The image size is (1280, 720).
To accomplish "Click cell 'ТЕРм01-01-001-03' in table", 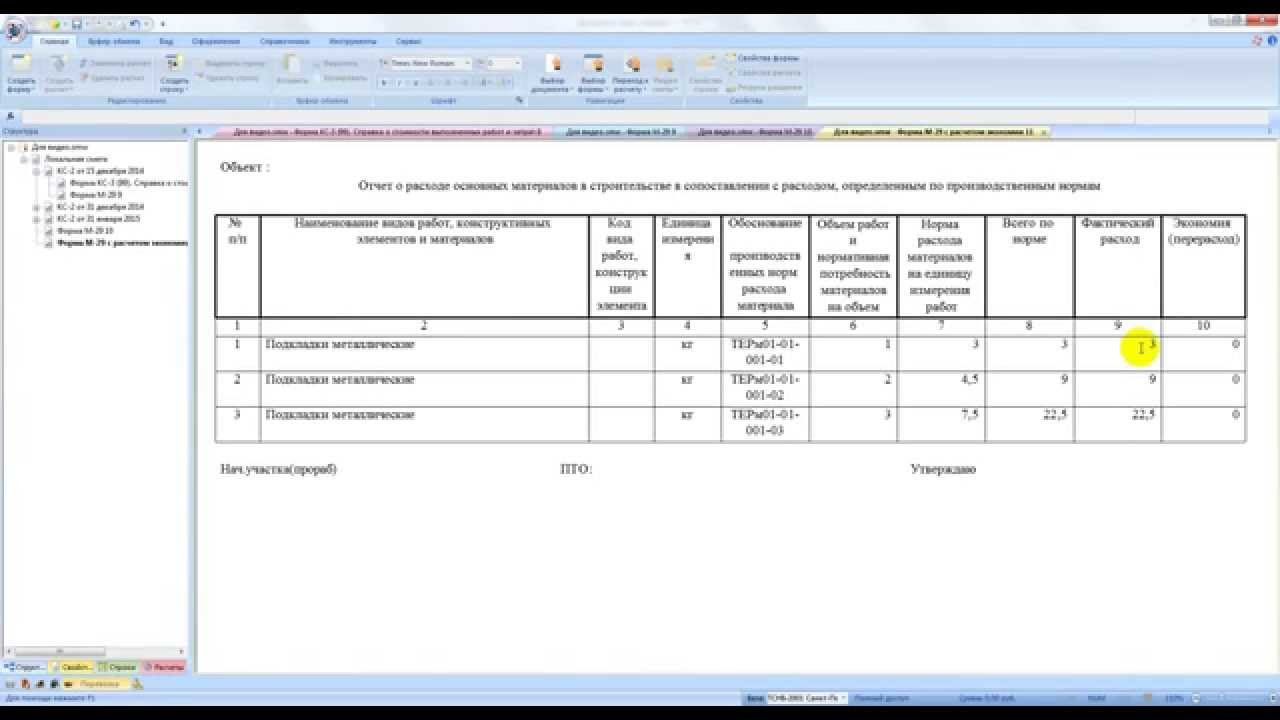I will tap(765, 422).
